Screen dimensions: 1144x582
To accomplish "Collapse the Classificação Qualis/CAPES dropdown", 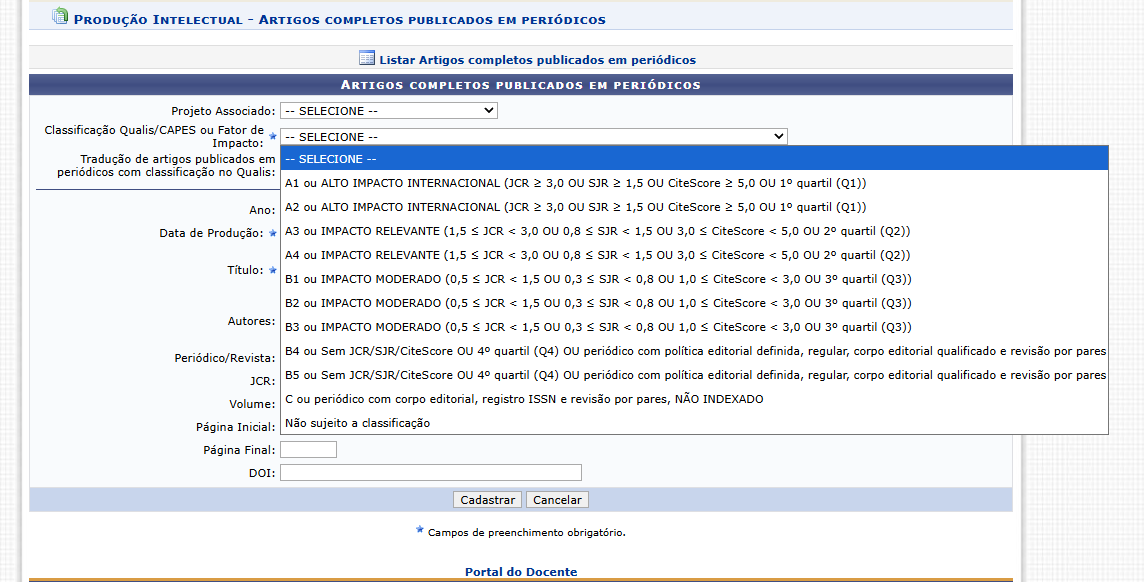I will (x=533, y=136).
